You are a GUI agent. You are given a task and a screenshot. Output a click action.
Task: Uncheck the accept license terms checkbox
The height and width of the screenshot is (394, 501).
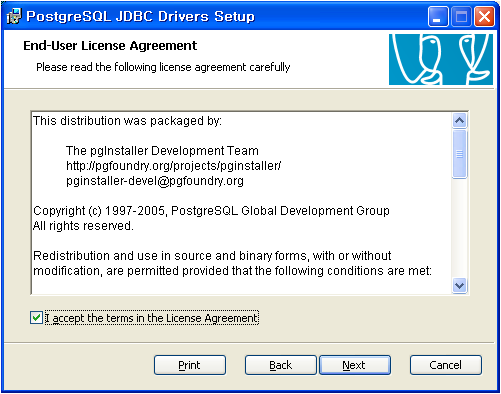(36, 318)
